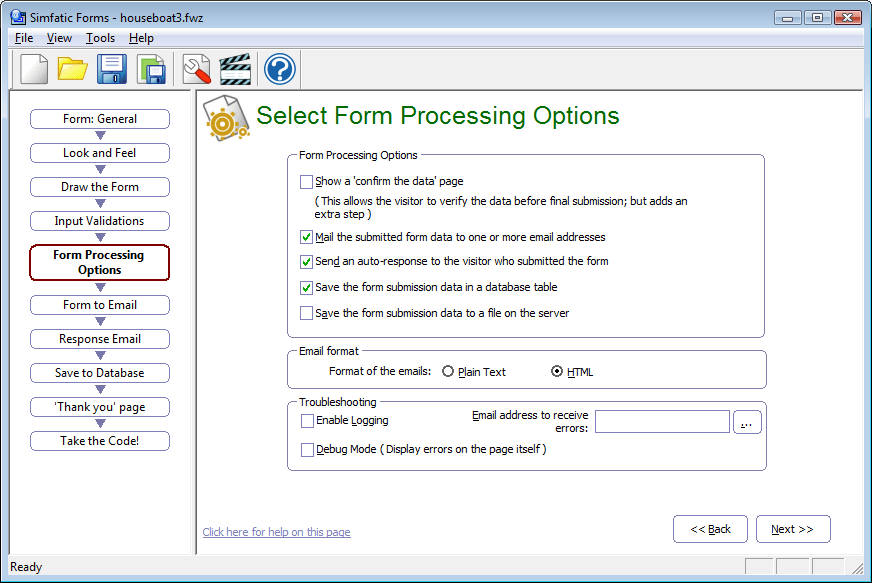Click the gears icon beside the page title
The height and width of the screenshot is (583, 872).
point(225,115)
